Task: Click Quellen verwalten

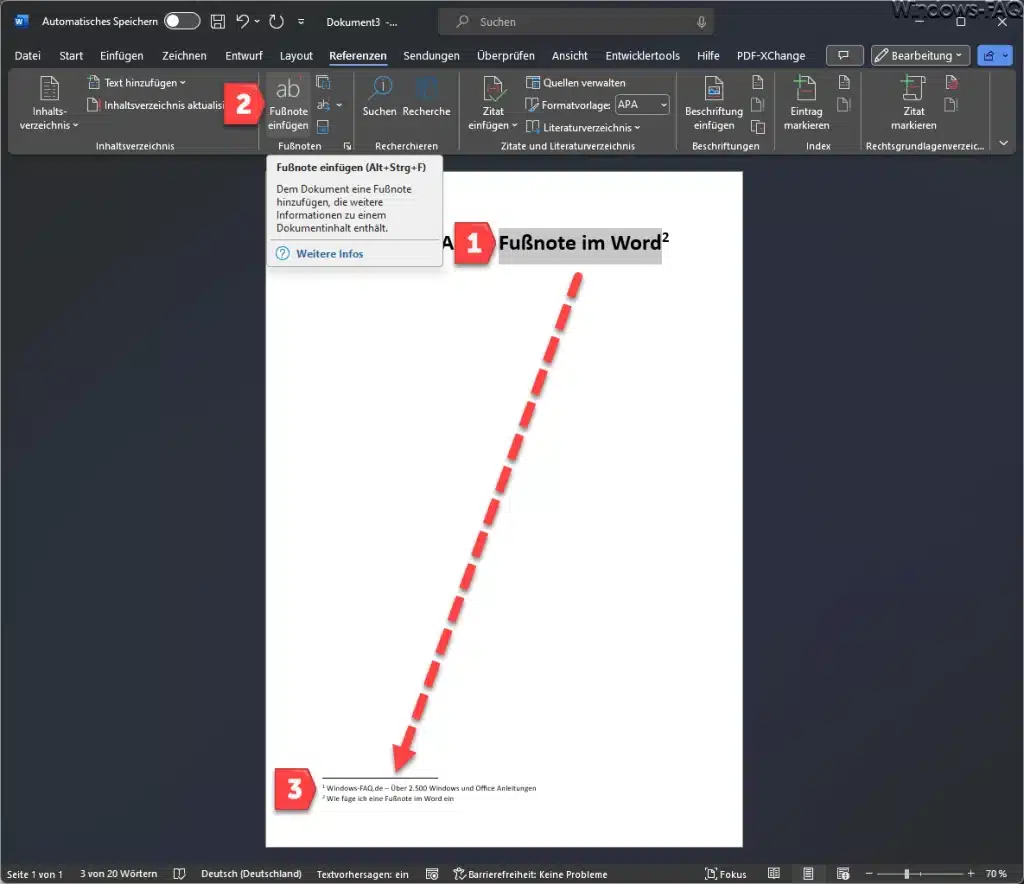Action: (576, 82)
